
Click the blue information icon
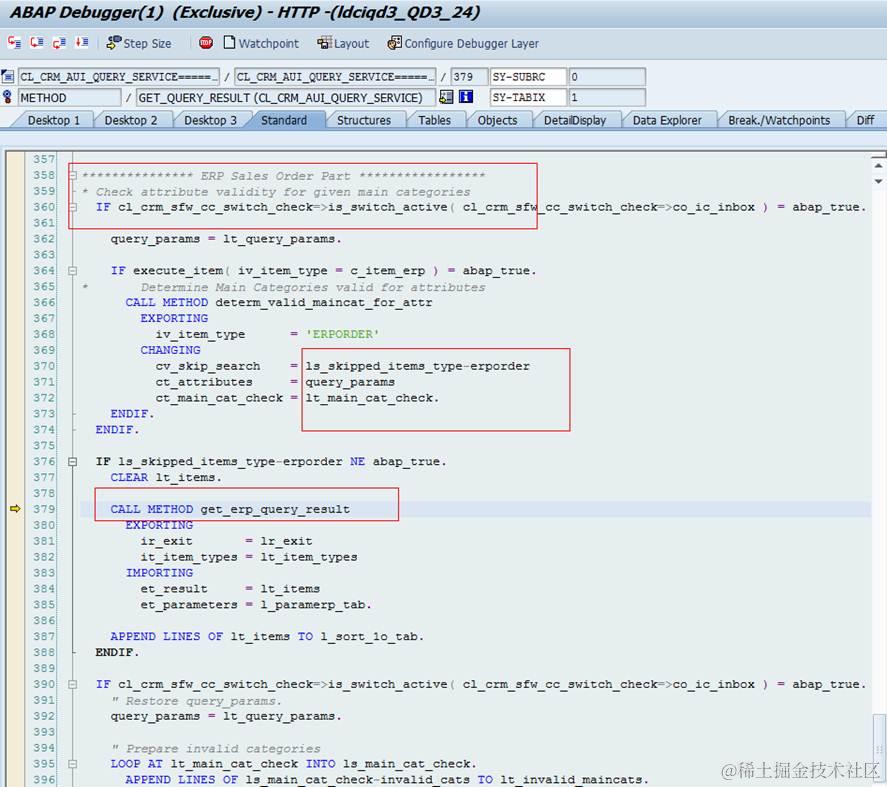(466, 97)
